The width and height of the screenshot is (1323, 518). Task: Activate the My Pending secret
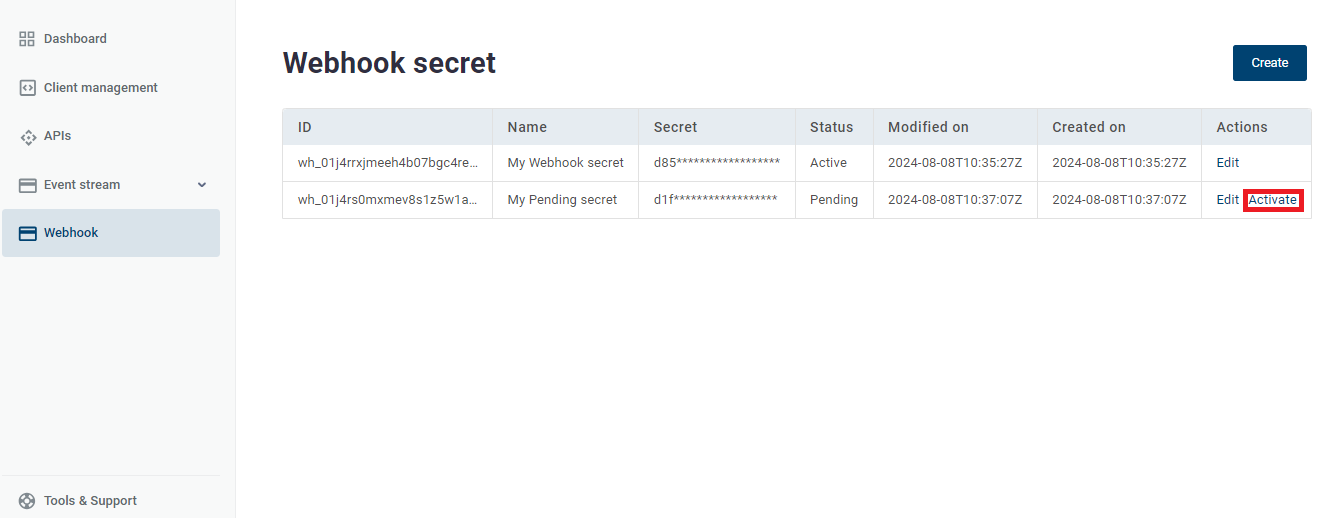(x=1272, y=200)
